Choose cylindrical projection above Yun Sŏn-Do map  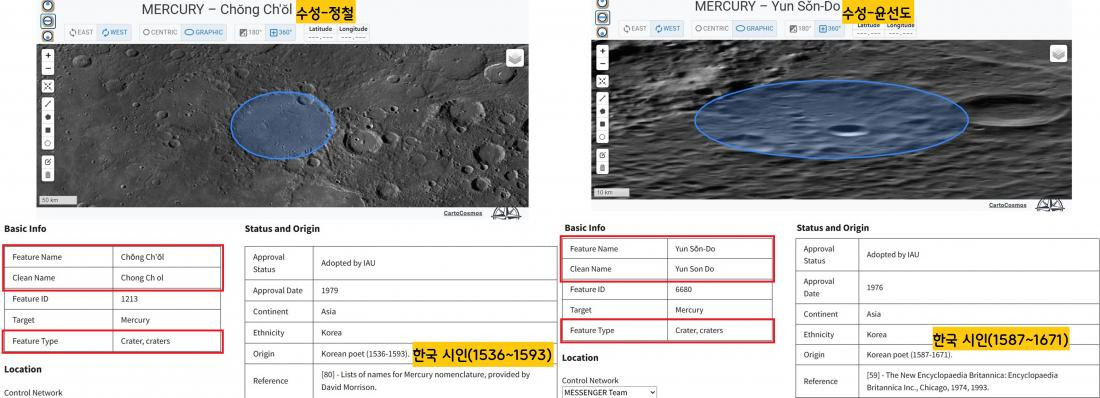(602, 18)
